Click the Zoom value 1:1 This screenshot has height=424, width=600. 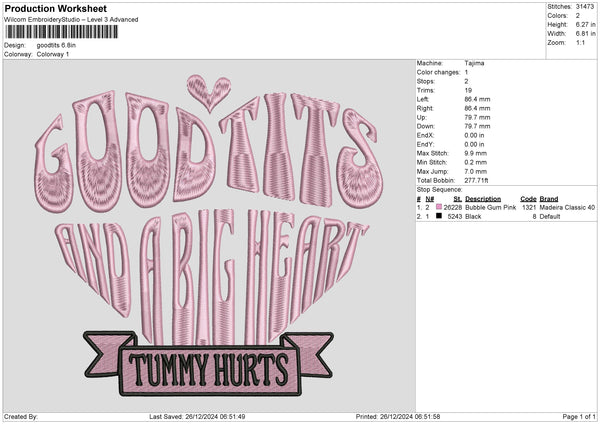pyautogui.click(x=580, y=42)
